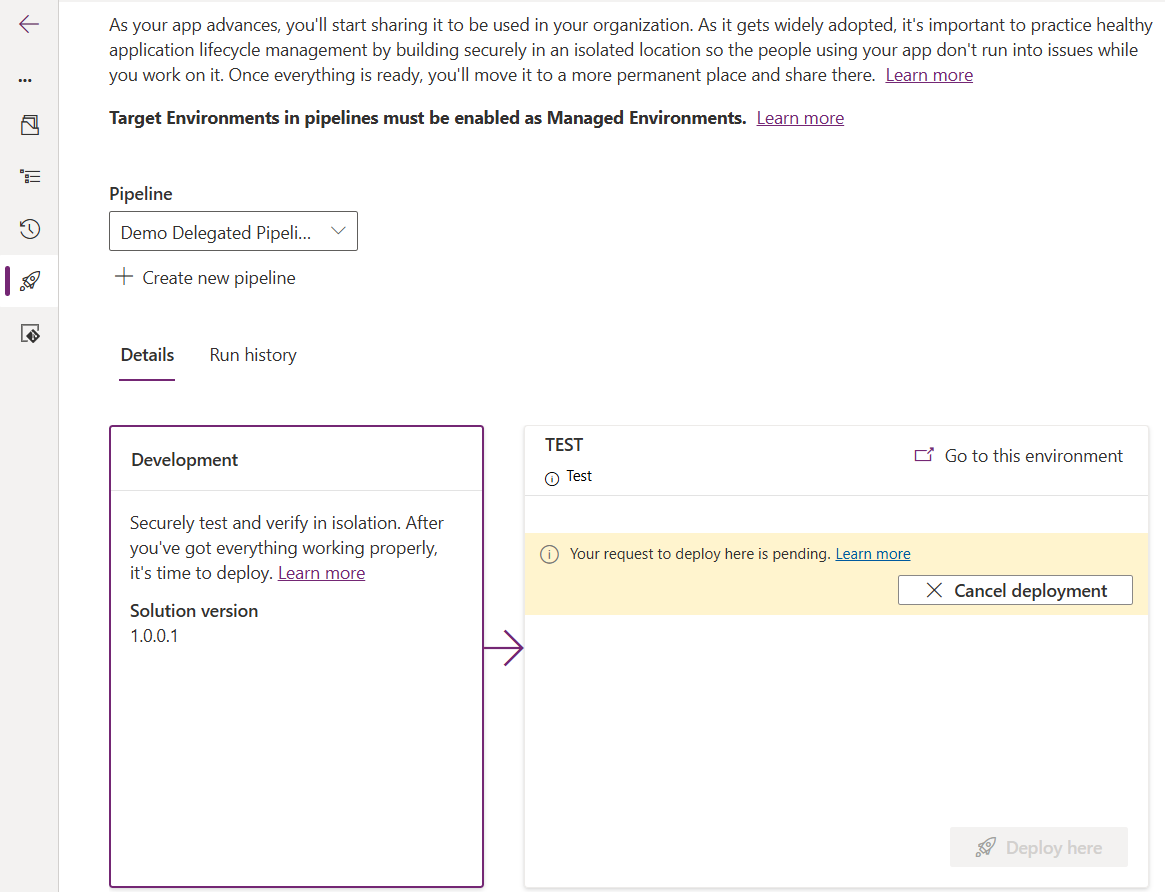
Task: Click the back arrow in the sidebar
Action: [29, 25]
